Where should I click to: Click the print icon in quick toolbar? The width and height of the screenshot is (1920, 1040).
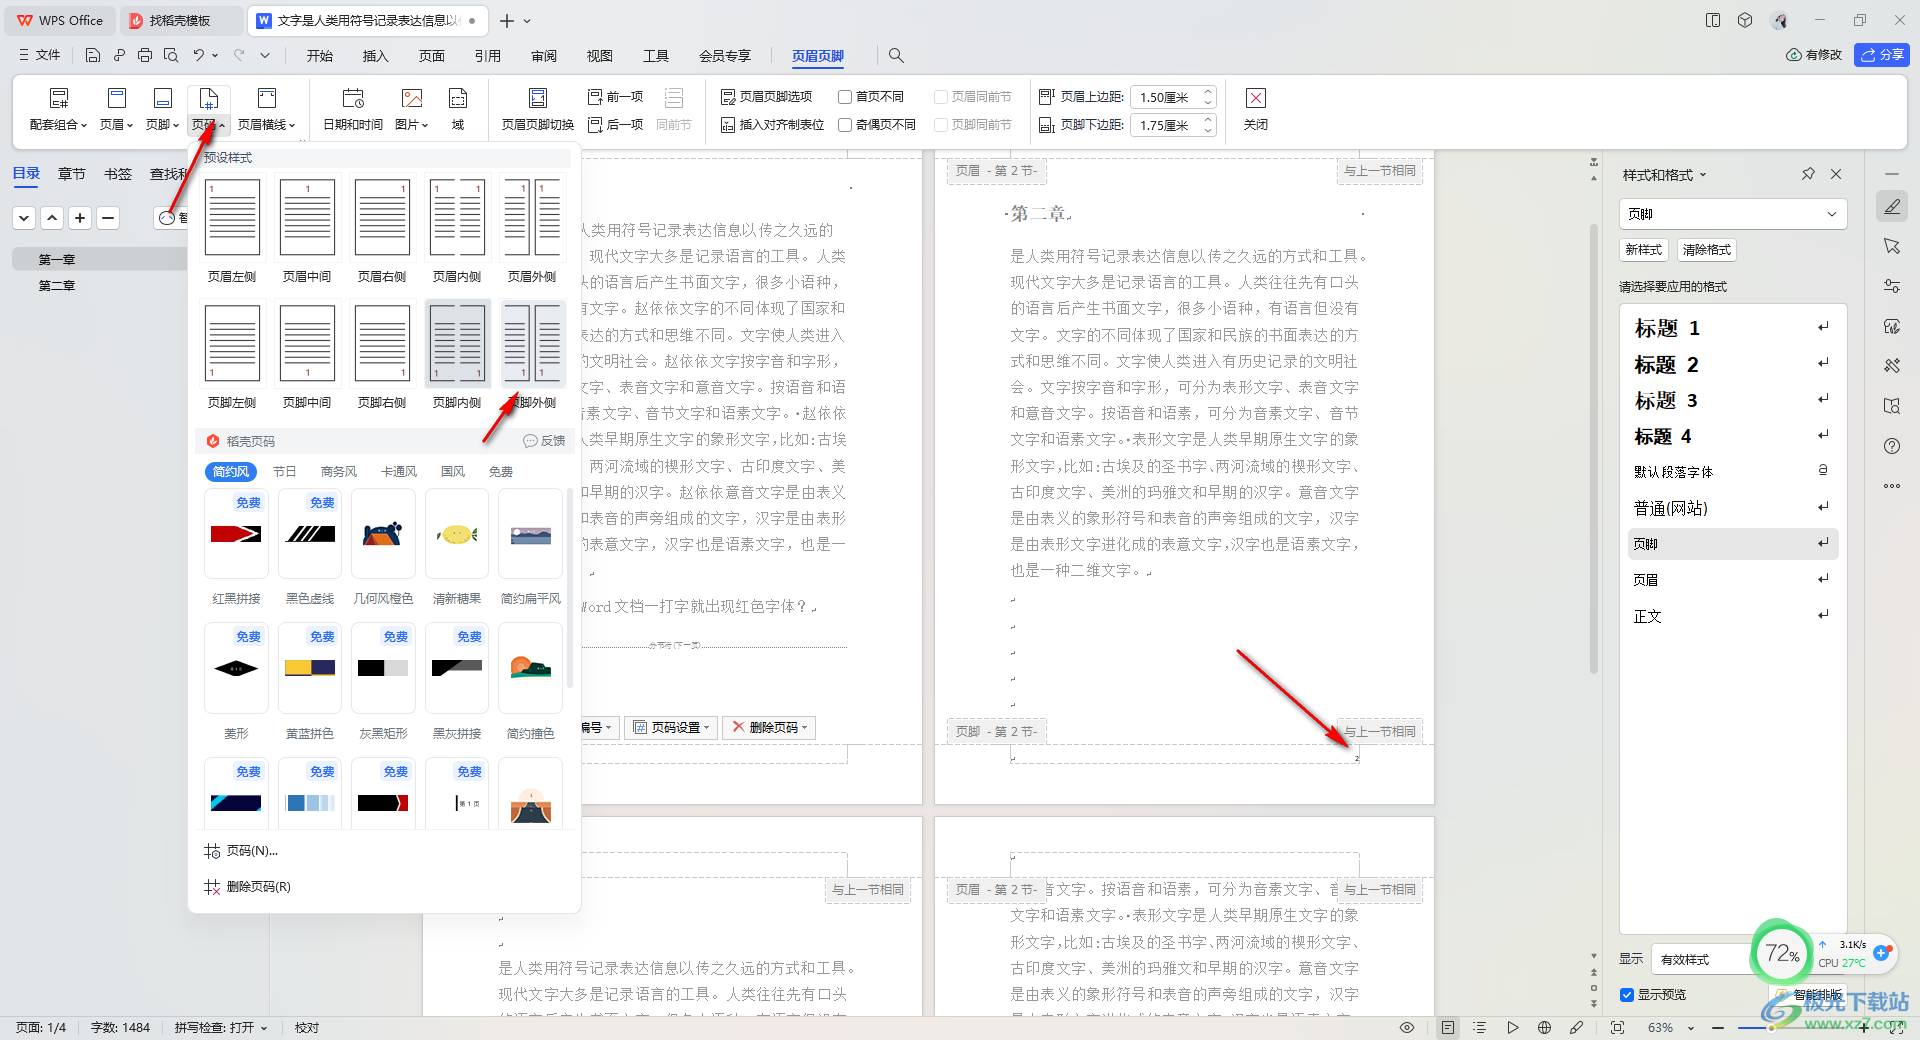click(145, 56)
